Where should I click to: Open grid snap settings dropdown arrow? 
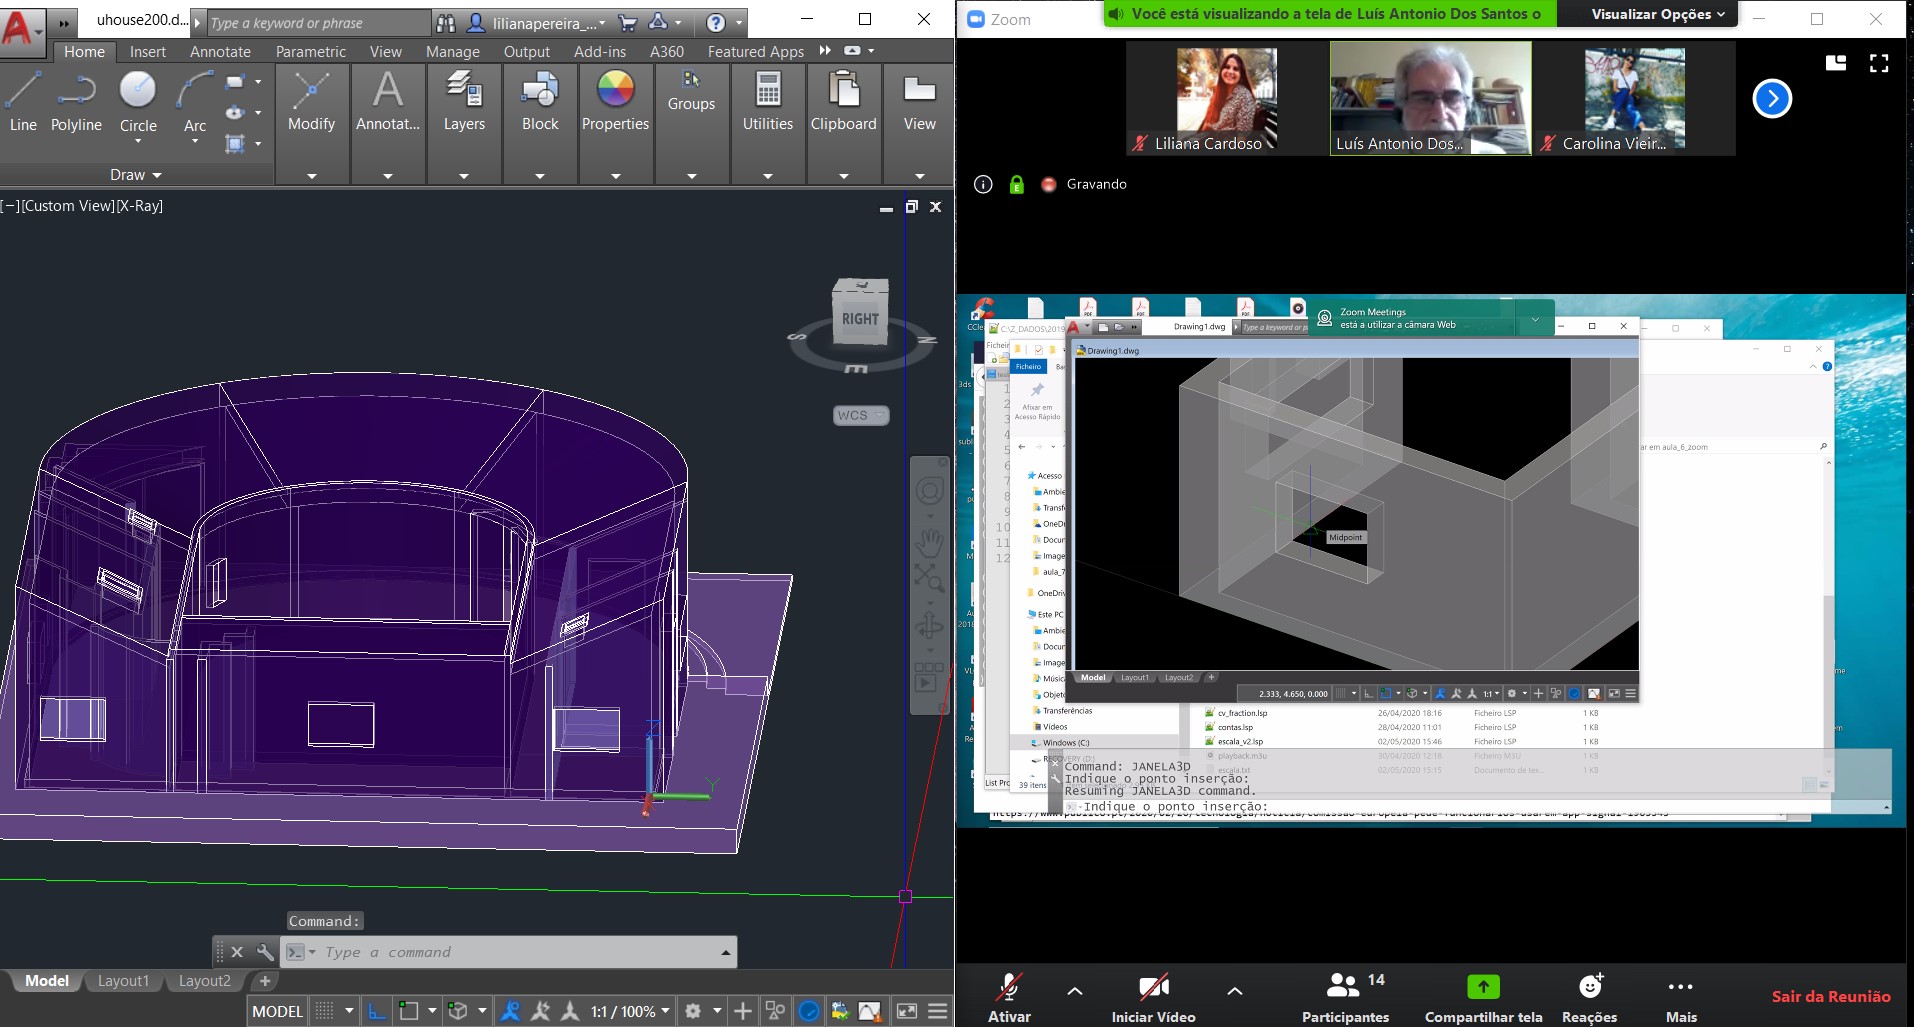[x=349, y=1011]
